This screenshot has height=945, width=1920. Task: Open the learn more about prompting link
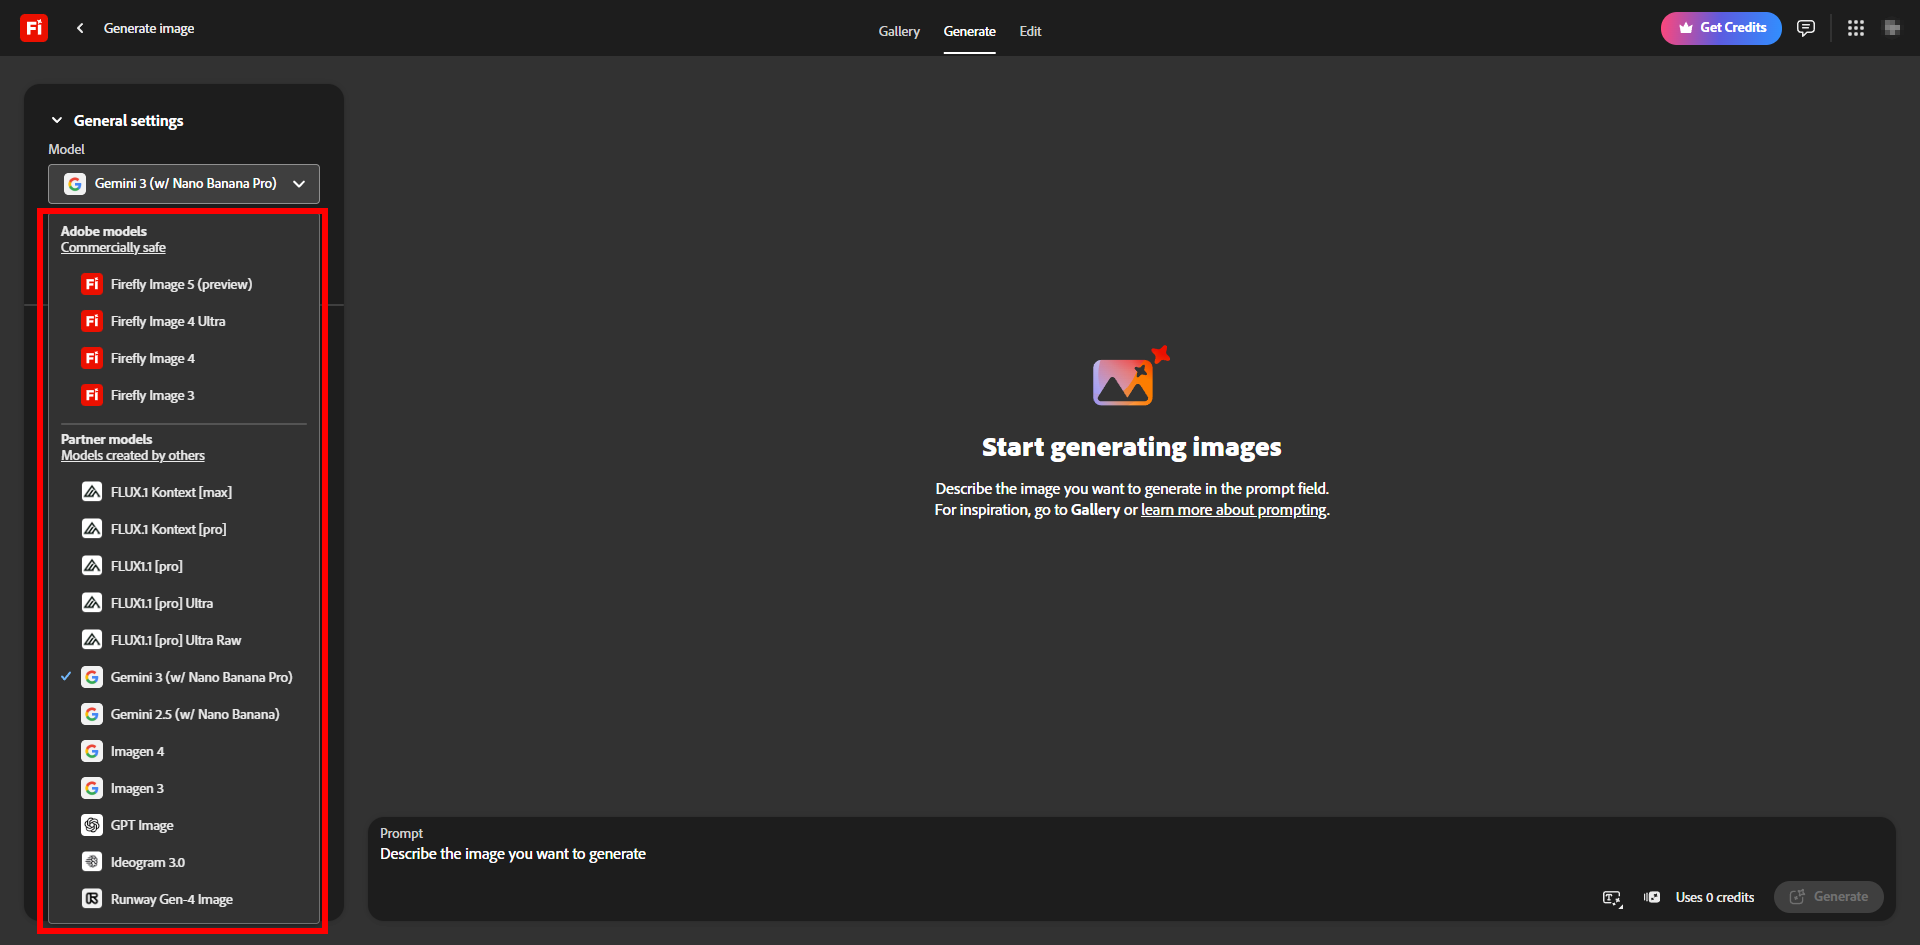click(1234, 510)
